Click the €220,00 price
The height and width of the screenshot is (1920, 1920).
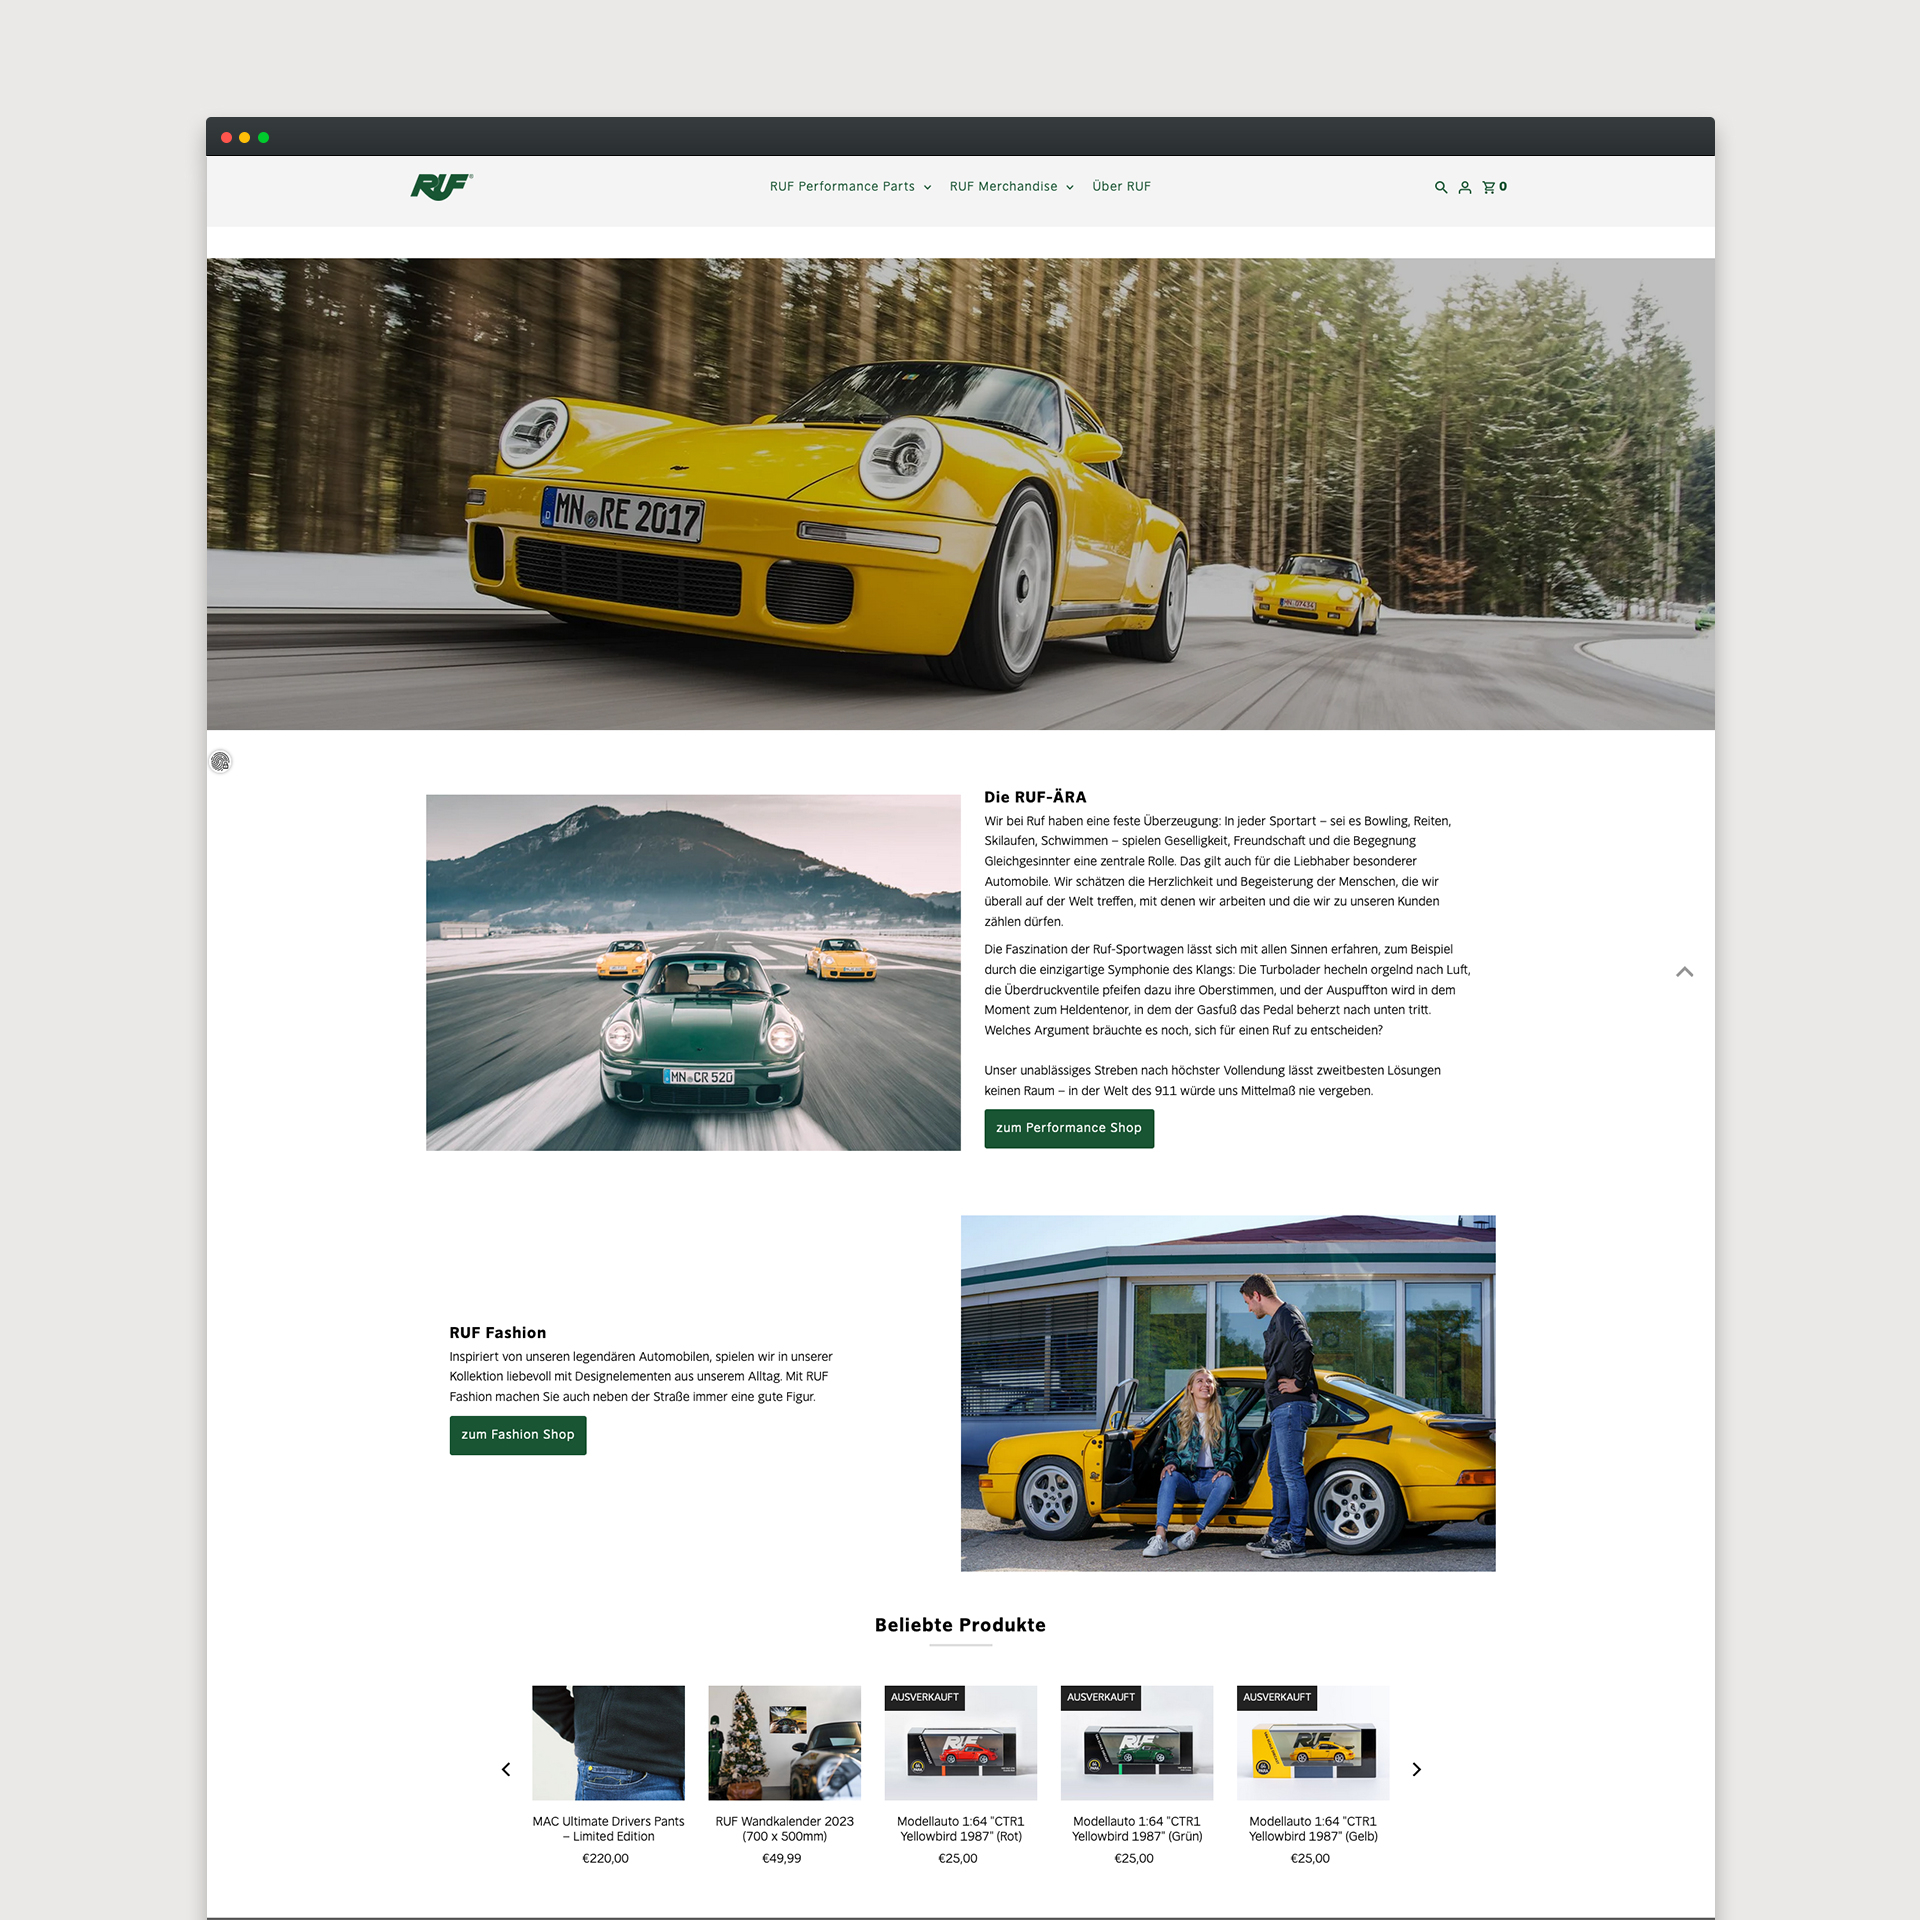pyautogui.click(x=606, y=1858)
